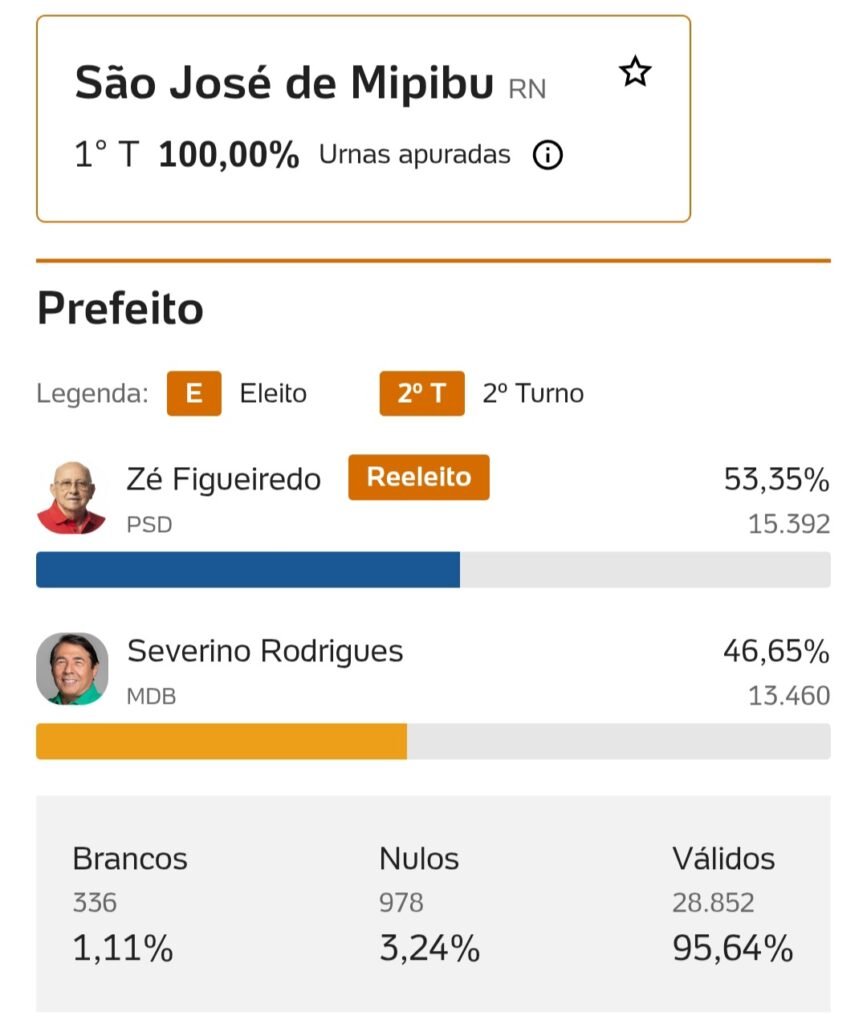Select the Válidos statistics block
This screenshot has width=867, height=1024.
pos(732,904)
